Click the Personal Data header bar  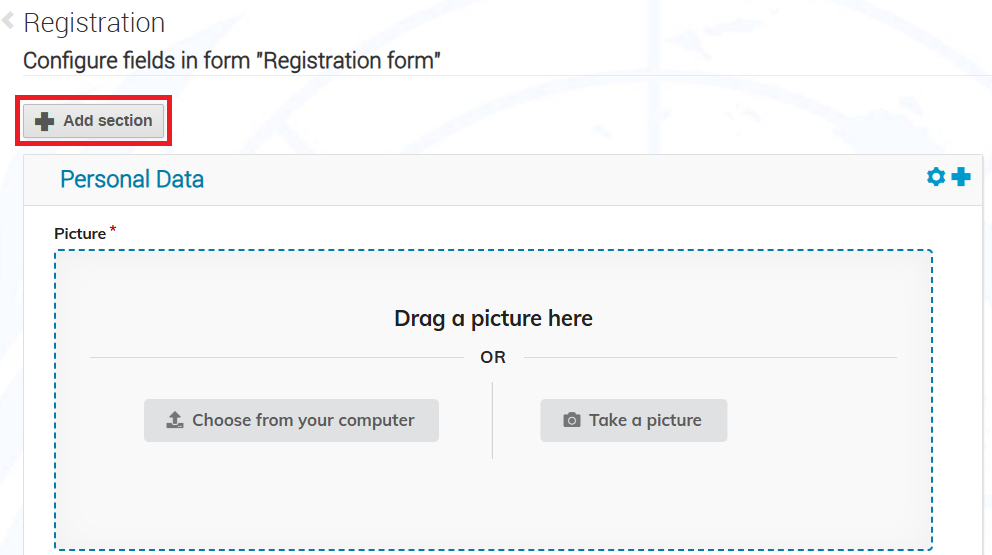point(503,180)
